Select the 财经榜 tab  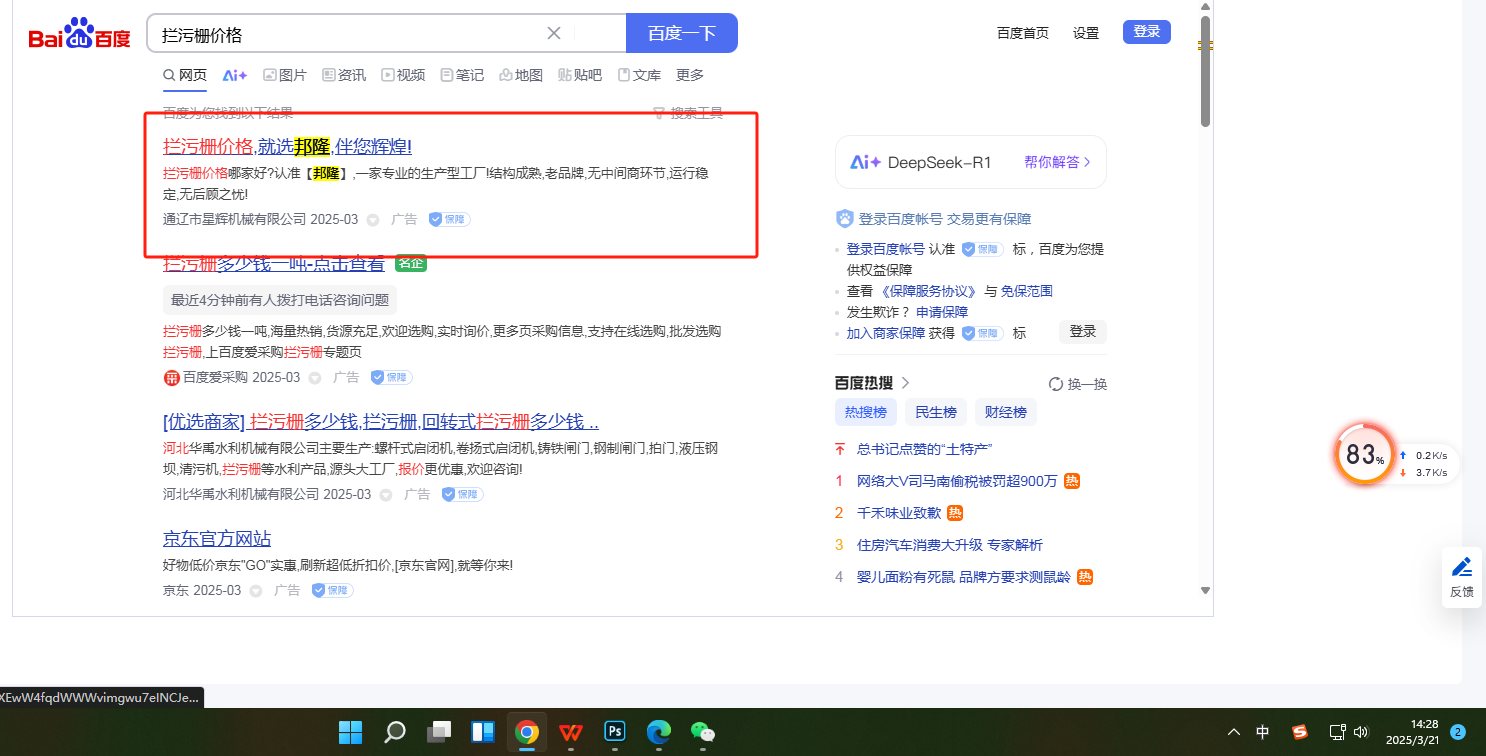[1006, 412]
